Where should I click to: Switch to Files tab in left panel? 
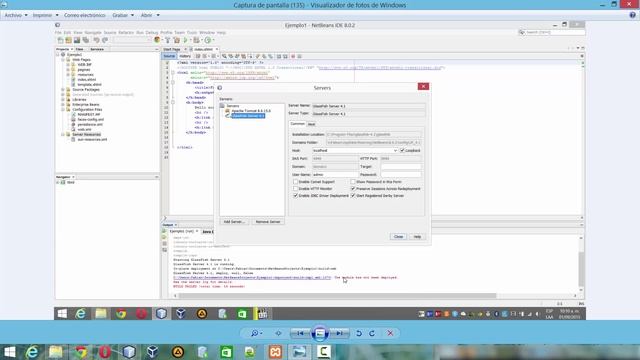(80, 49)
